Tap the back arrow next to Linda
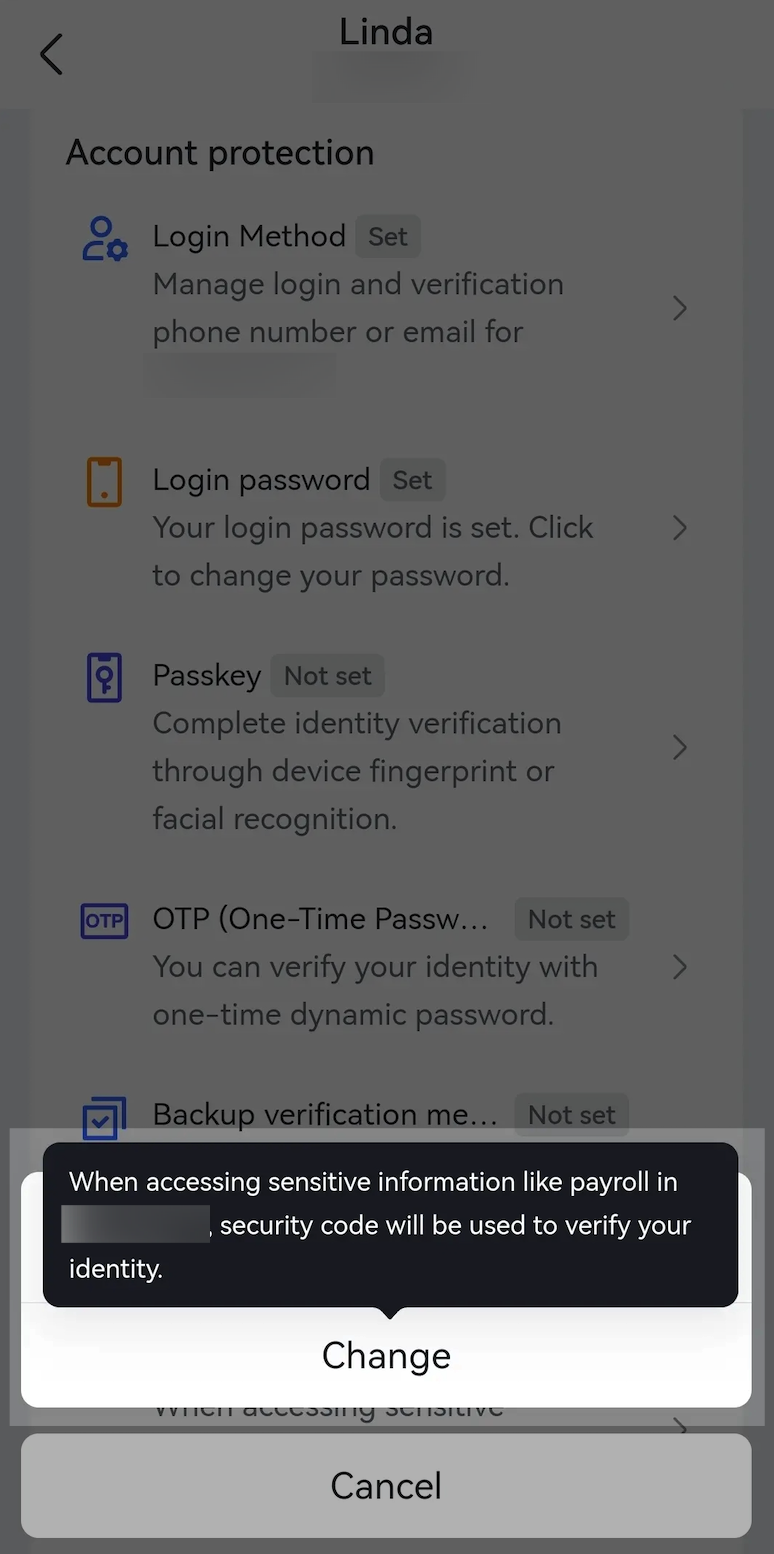Image resolution: width=774 pixels, height=1554 pixels. (x=50, y=54)
